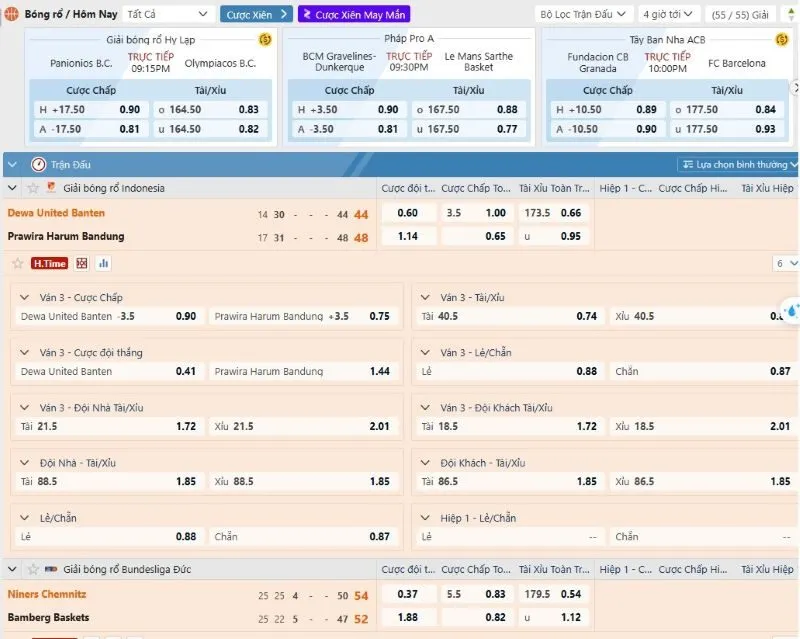Select Prawira Harum Bandung odds 1.44
Viewport: 800px width, 639px height.
[379, 371]
